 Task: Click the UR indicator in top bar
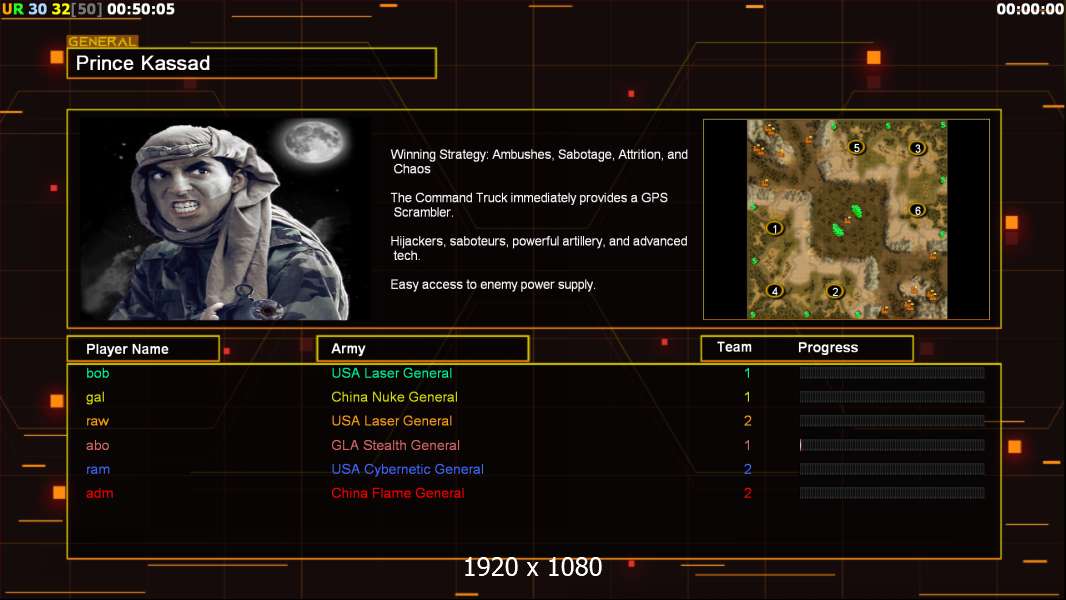[x=13, y=10]
